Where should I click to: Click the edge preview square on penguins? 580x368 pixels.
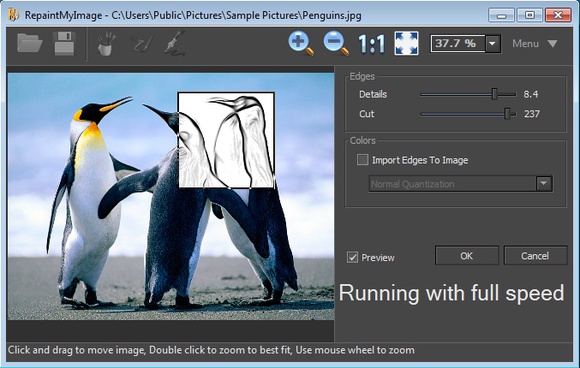point(226,140)
